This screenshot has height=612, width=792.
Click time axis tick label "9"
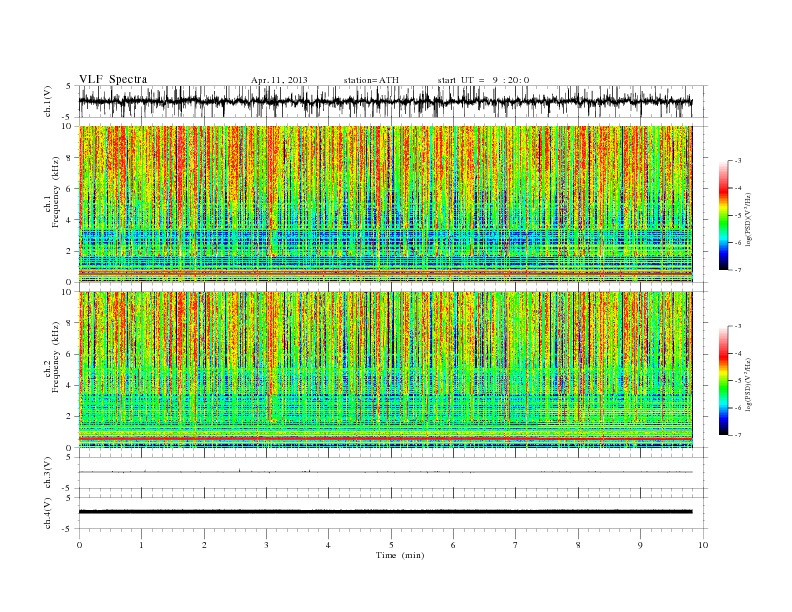640,545
